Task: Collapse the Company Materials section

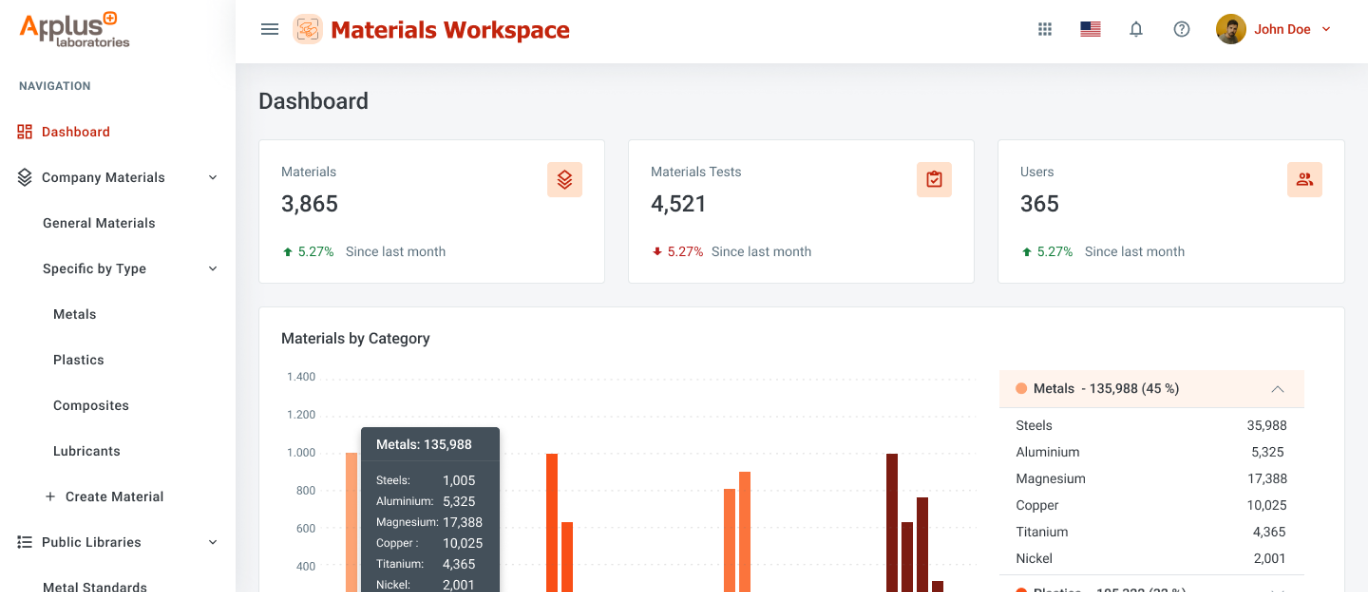Action: click(x=212, y=178)
